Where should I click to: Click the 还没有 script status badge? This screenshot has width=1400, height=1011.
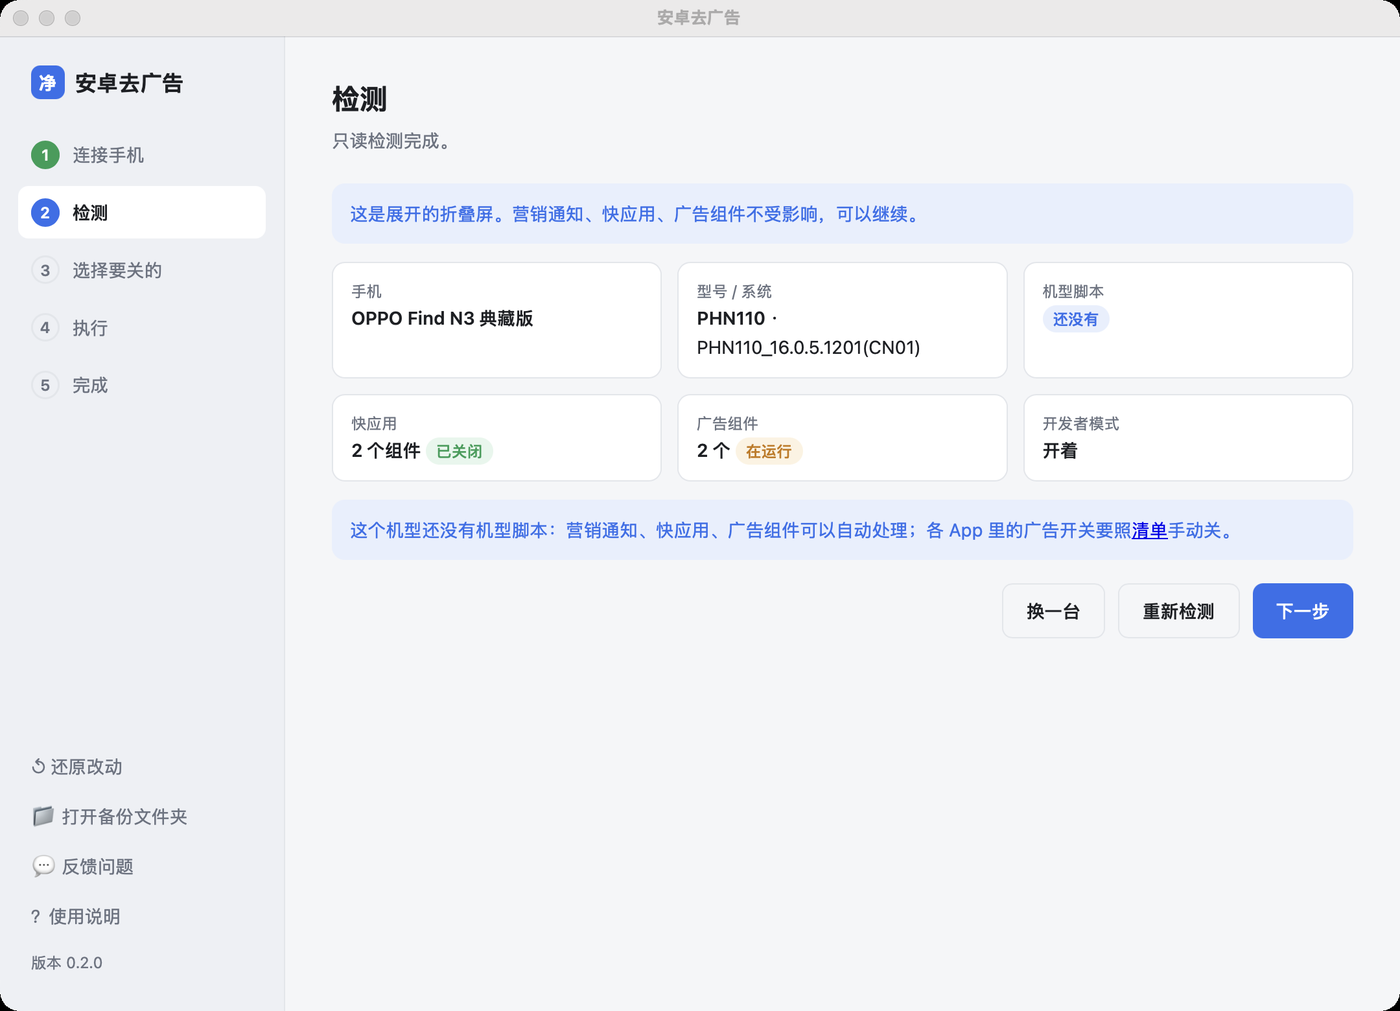click(x=1075, y=319)
